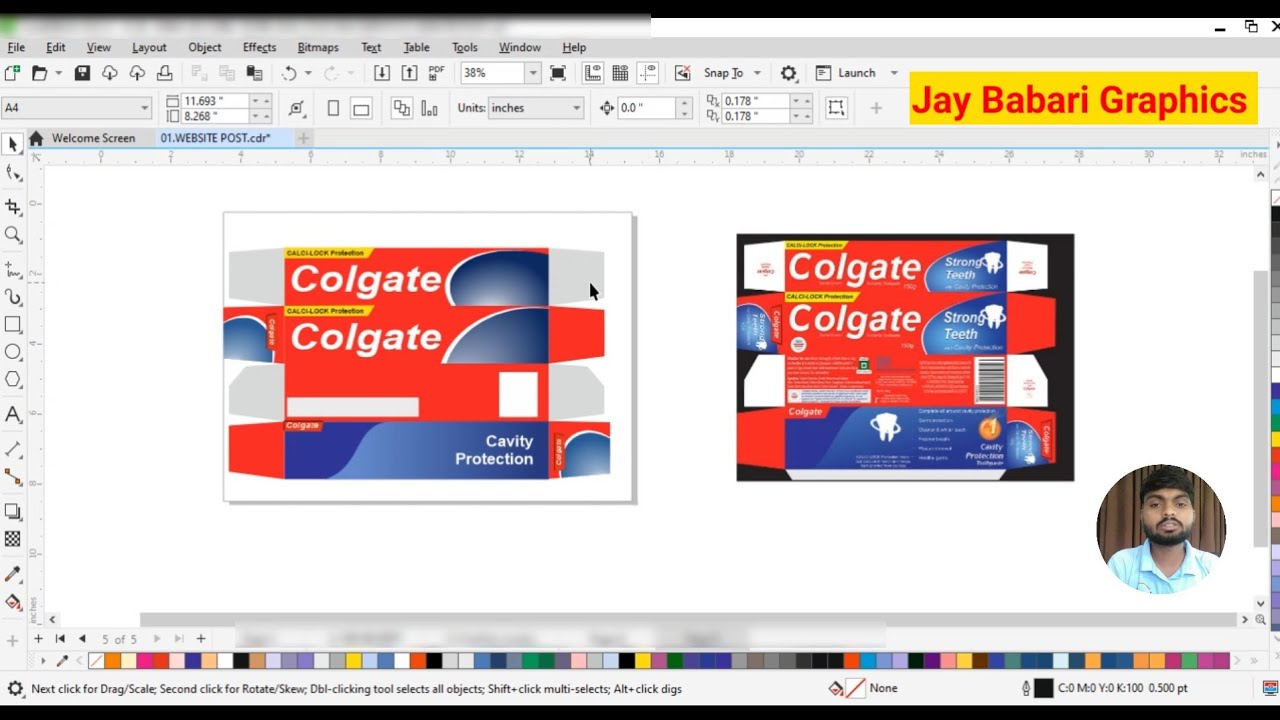Click the Export icon

click(x=409, y=73)
